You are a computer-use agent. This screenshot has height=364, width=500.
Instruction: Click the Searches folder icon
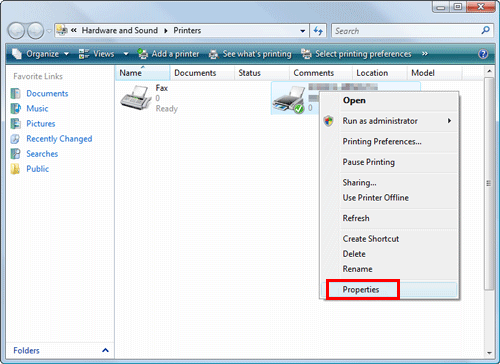(15, 154)
